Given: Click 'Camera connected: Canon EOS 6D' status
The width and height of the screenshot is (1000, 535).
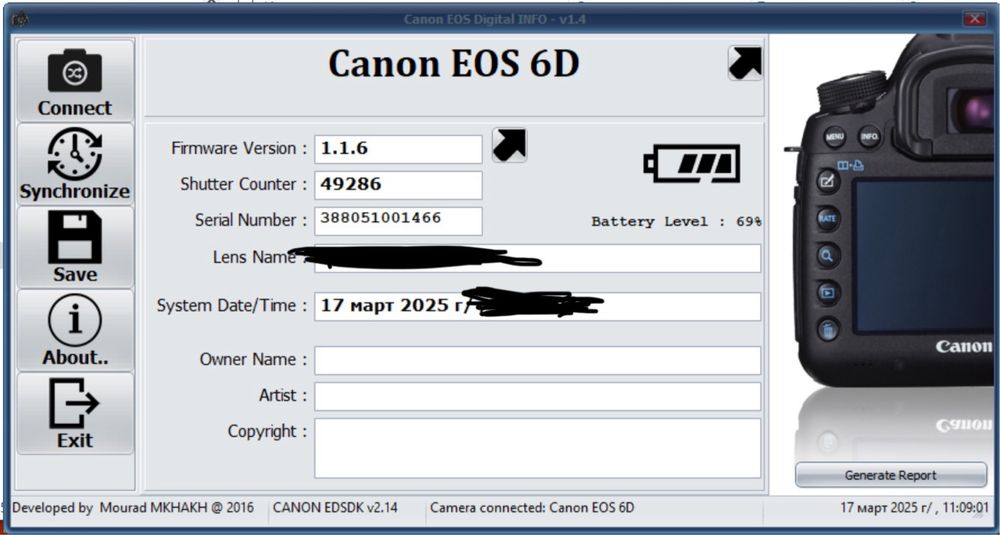Looking at the screenshot, I should tap(532, 508).
